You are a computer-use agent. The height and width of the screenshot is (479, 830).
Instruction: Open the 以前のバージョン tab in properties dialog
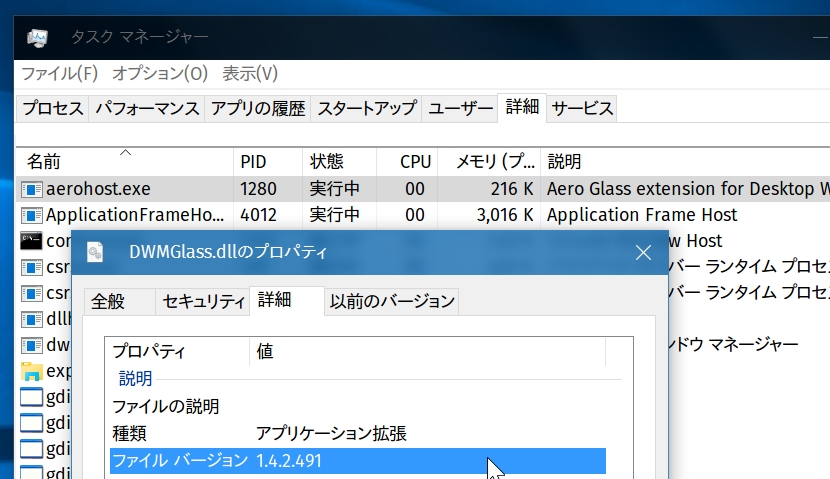(x=392, y=302)
